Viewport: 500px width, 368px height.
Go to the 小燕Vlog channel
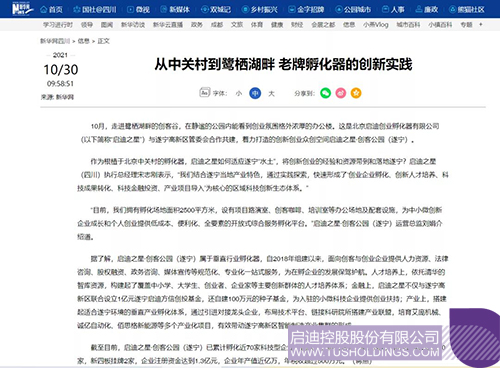376,25
